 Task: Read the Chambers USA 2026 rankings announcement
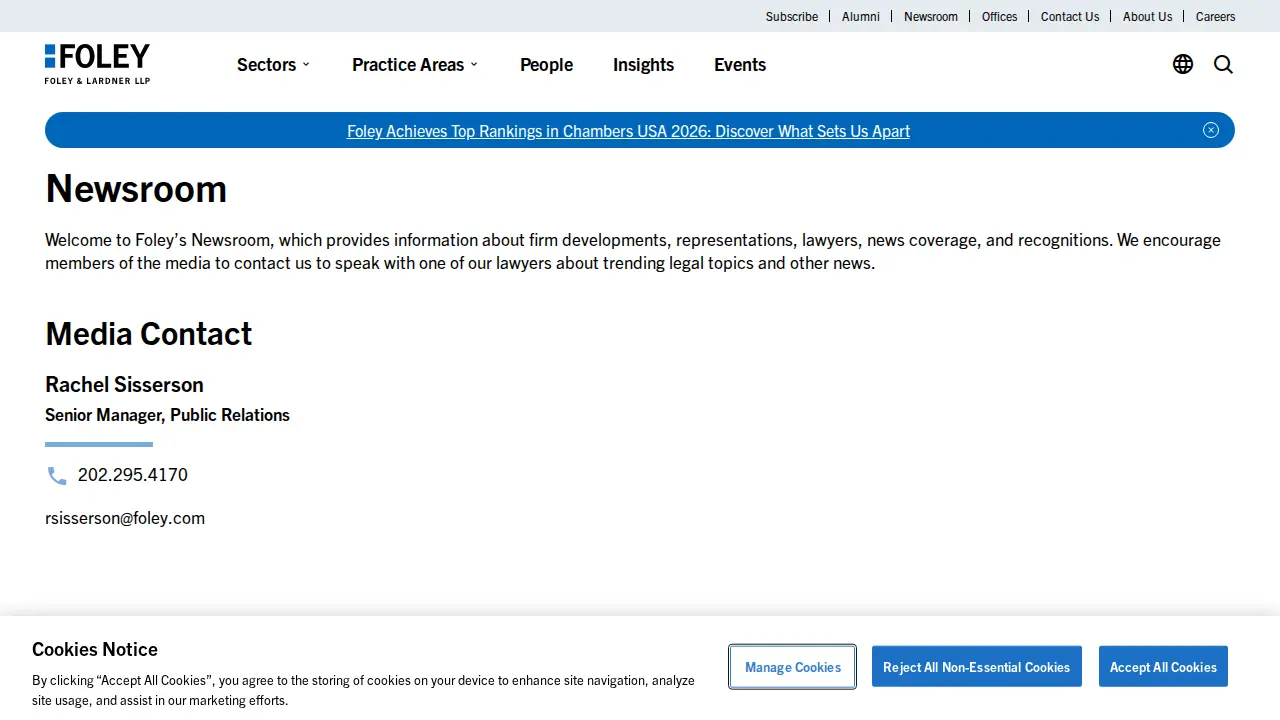(x=628, y=131)
